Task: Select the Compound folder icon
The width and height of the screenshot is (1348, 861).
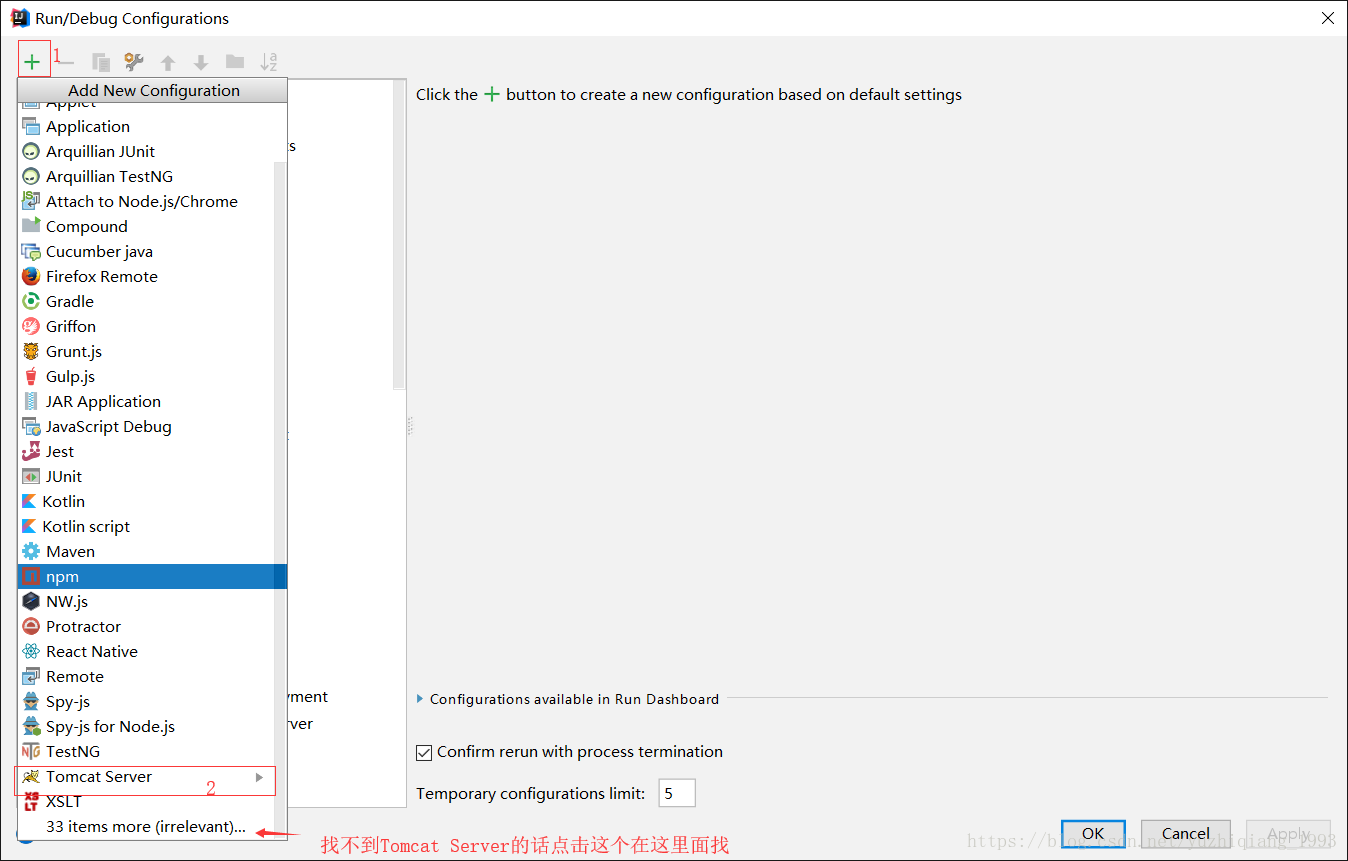Action: click(31, 226)
